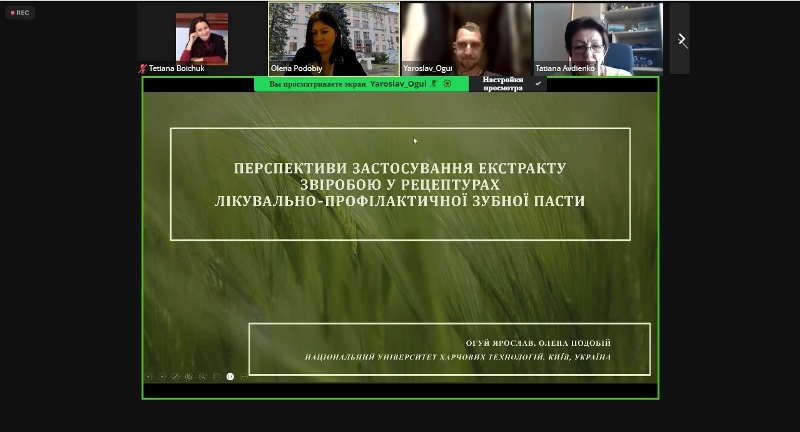Click the REC recording indicator

click(20, 13)
